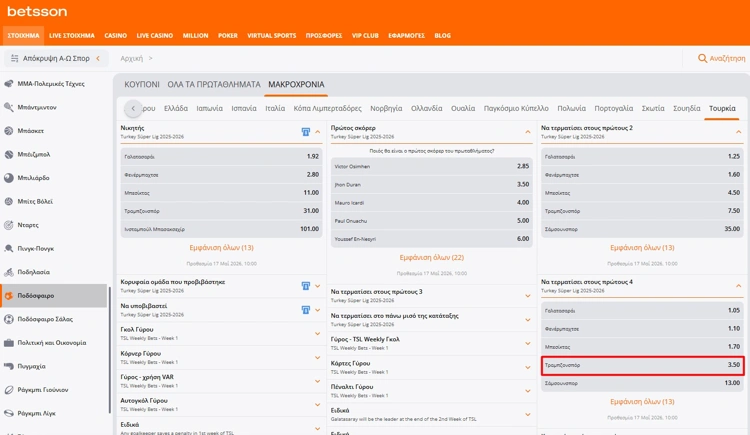Select Mauro Icardi odds 4.00
The width and height of the screenshot is (750, 435).
(431, 202)
